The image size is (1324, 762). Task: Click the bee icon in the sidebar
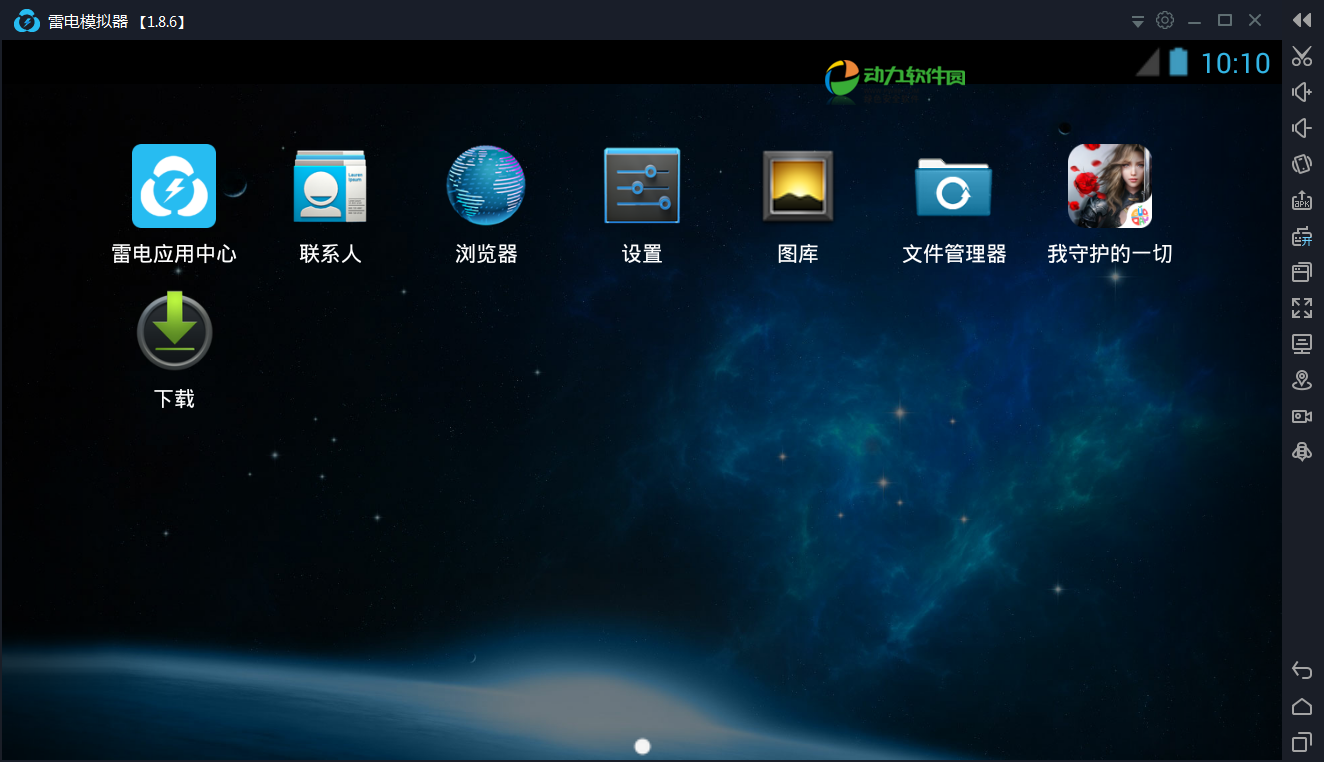pyautogui.click(x=1301, y=452)
